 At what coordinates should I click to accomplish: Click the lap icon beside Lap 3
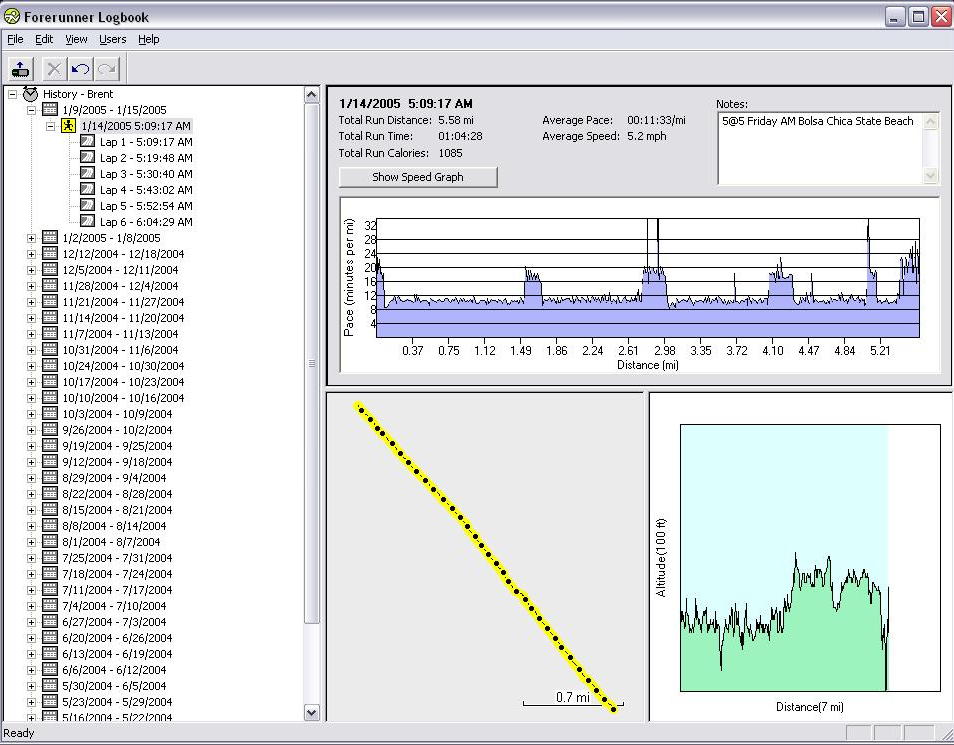(x=88, y=173)
